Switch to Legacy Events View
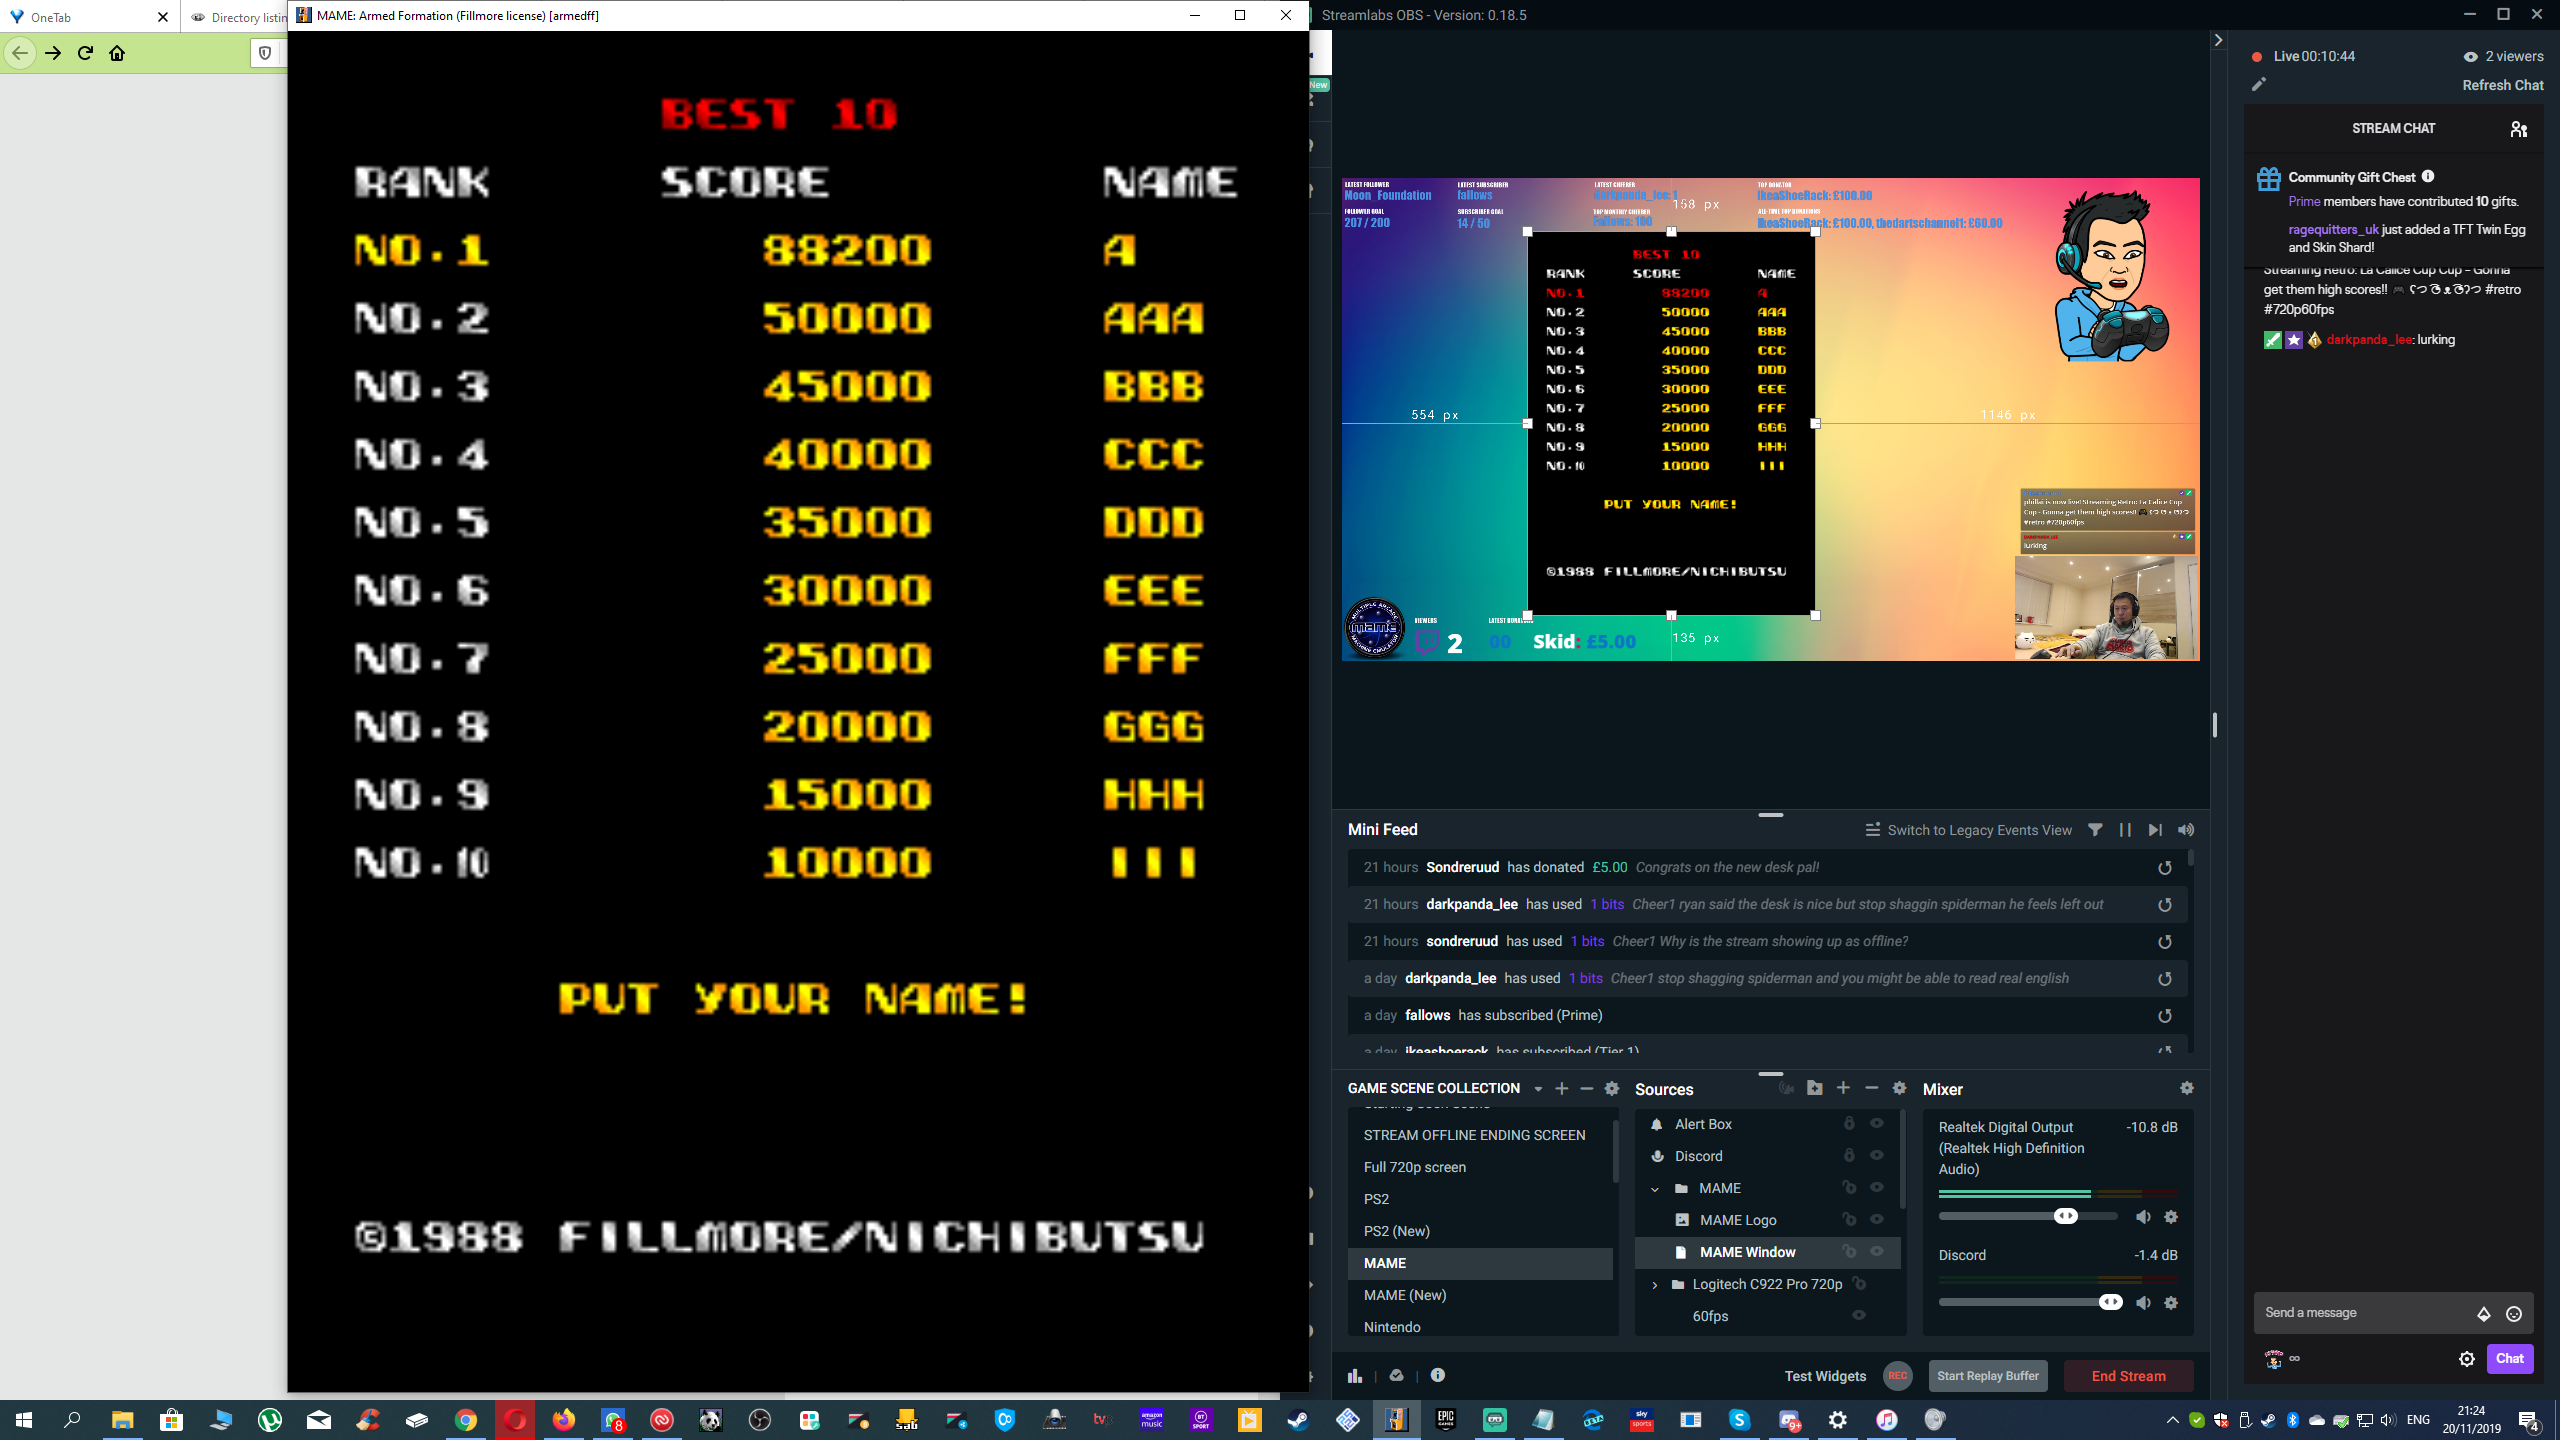The width and height of the screenshot is (2560, 1440). pyautogui.click(x=1968, y=830)
